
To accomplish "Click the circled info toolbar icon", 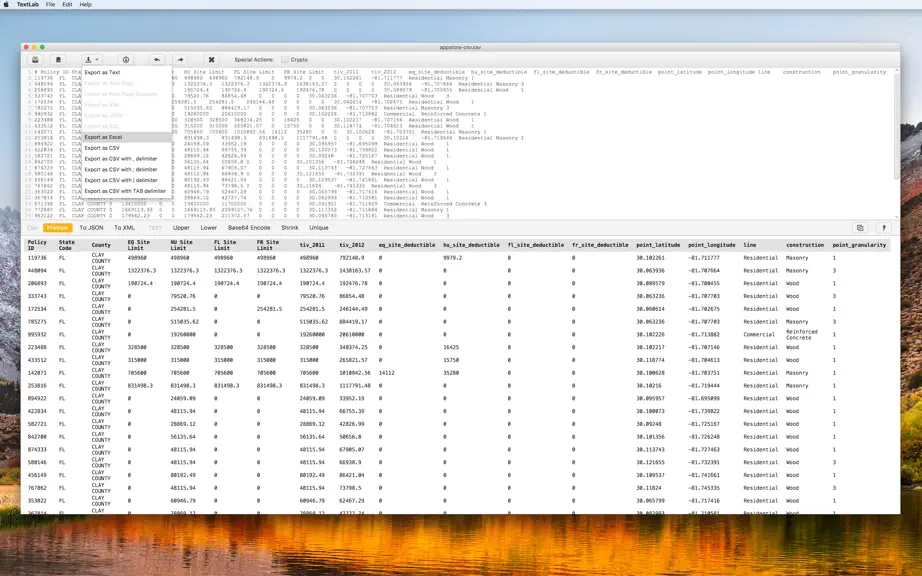I will [x=126, y=59].
